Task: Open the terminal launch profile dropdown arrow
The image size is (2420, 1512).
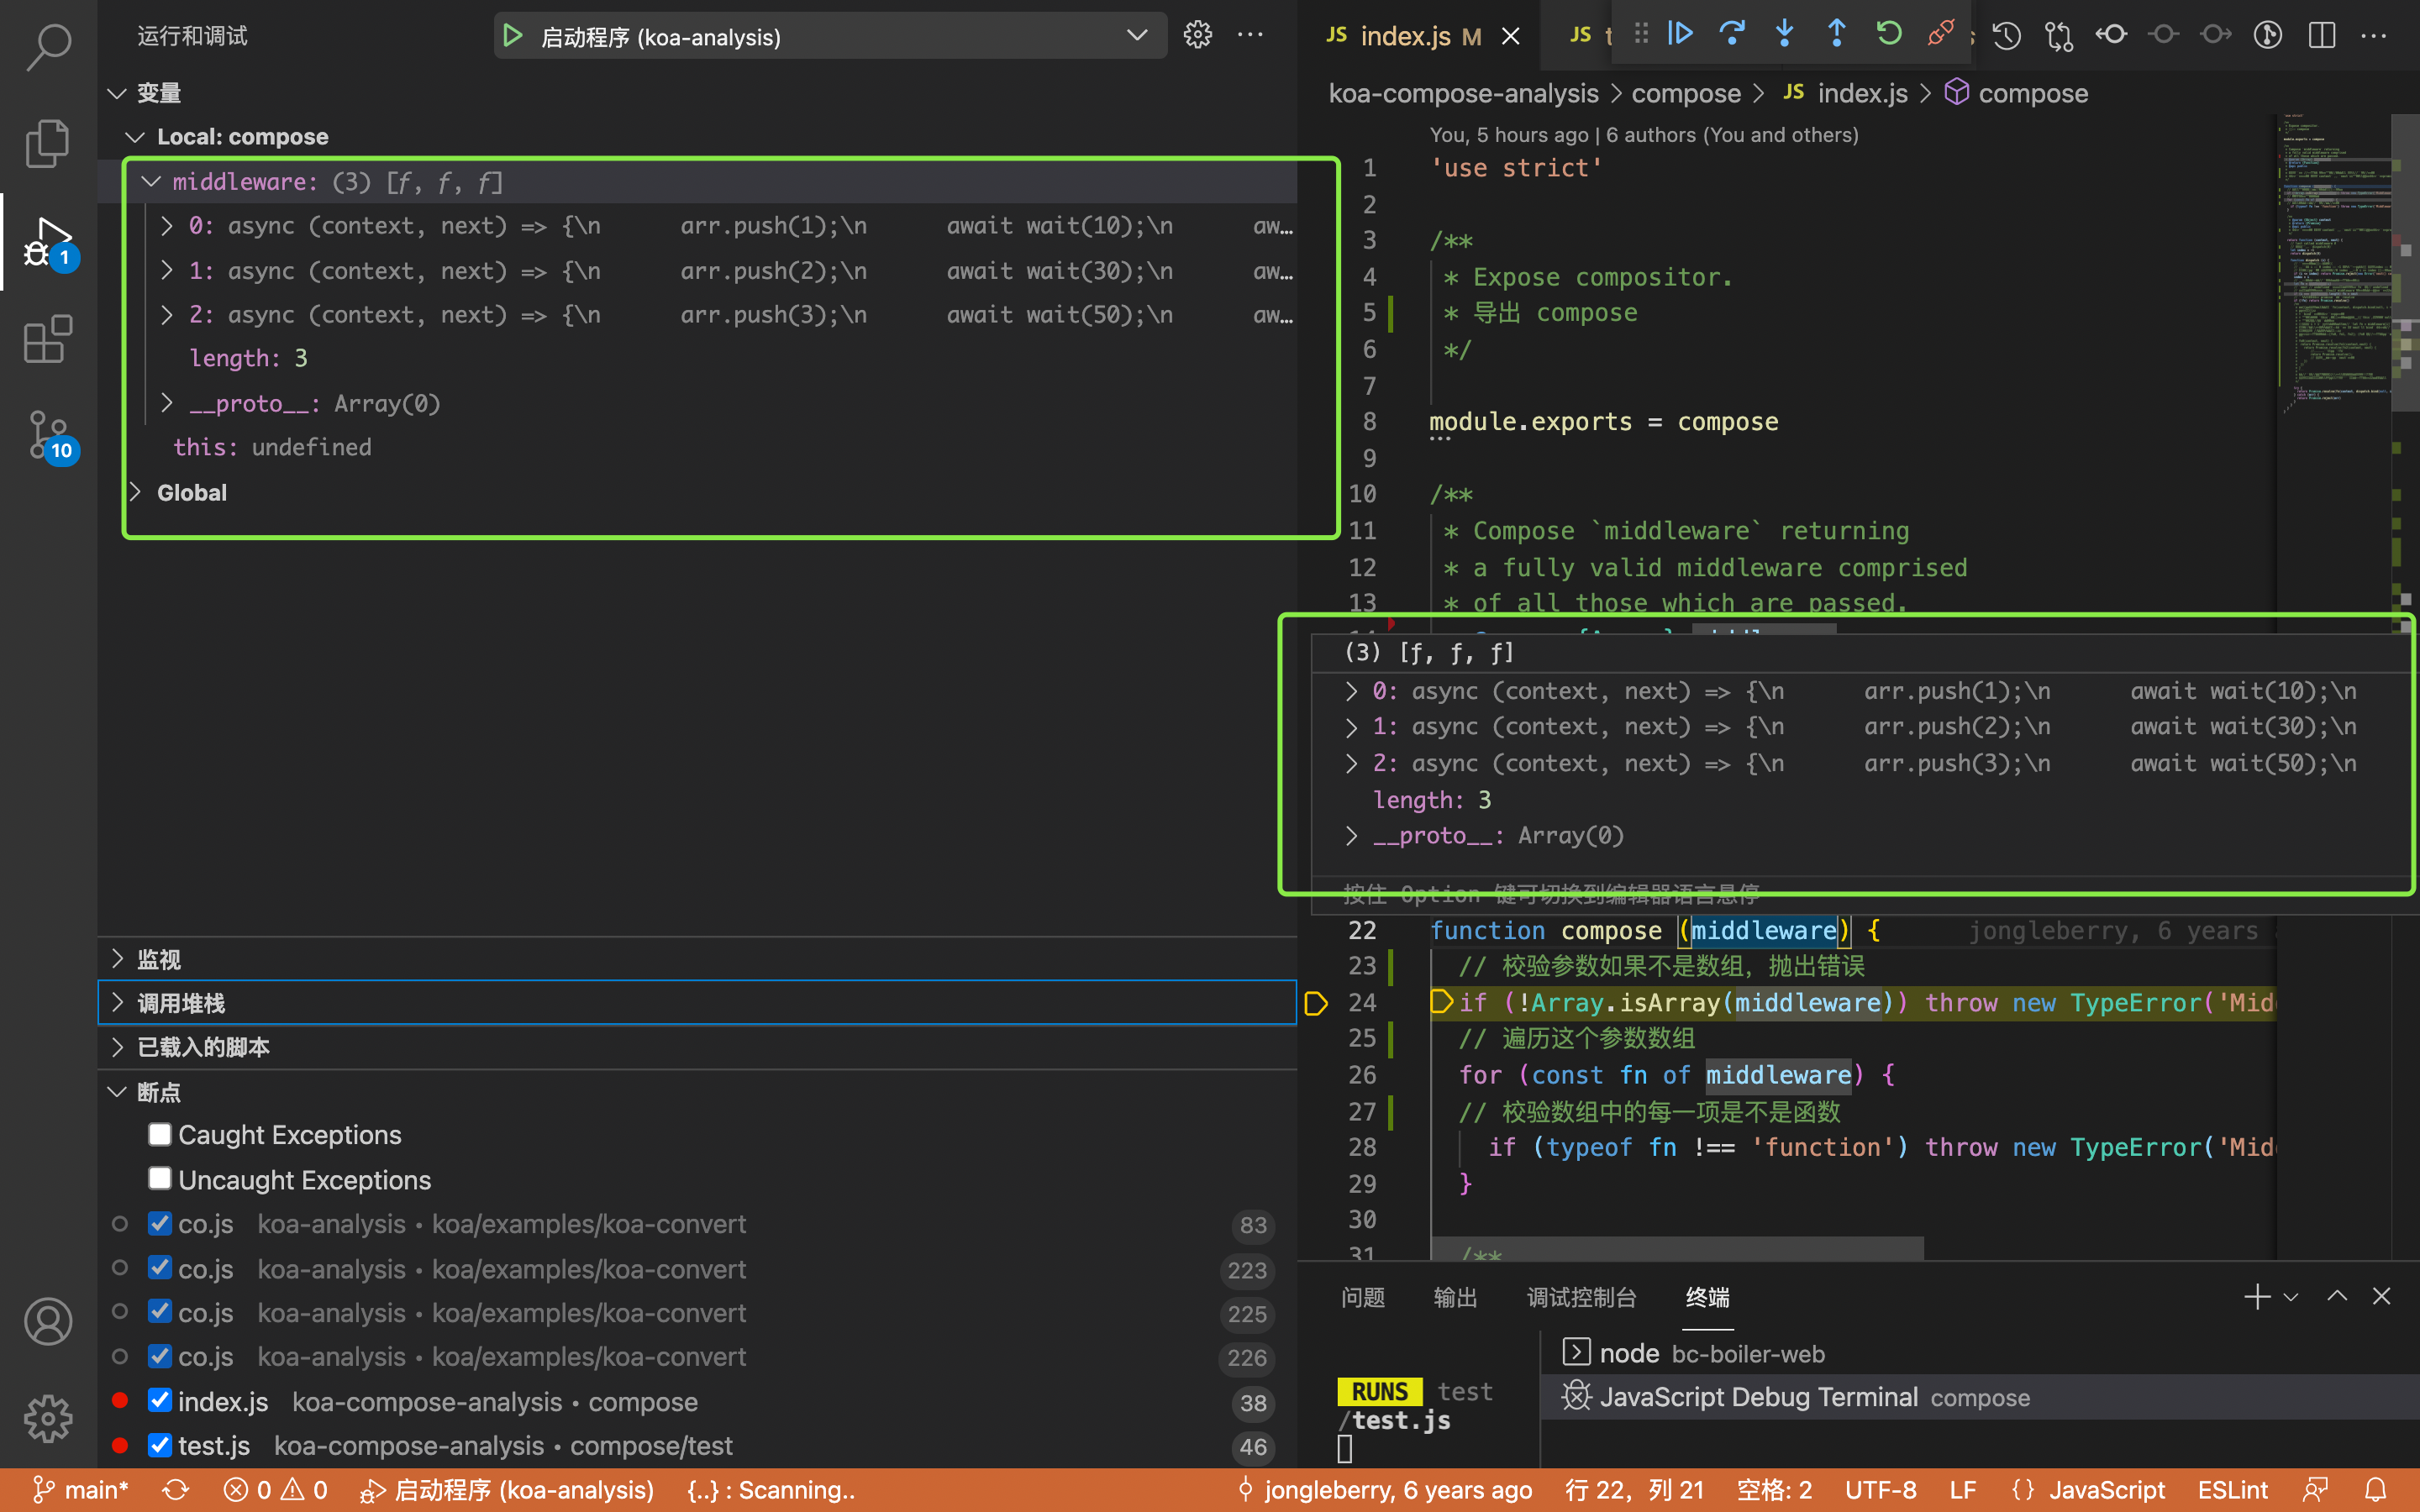Action: pyautogui.click(x=2291, y=1297)
